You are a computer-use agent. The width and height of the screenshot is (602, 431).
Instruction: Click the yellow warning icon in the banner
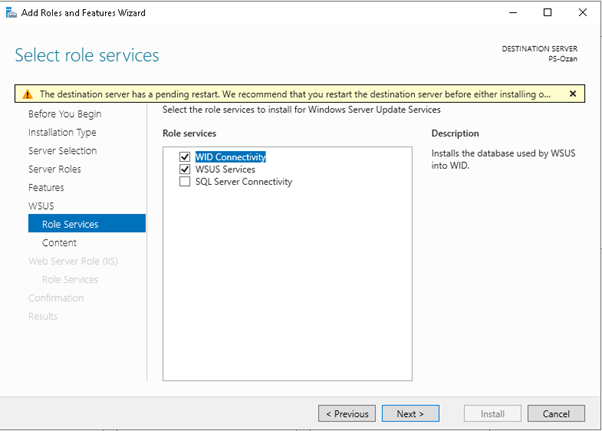tap(26, 94)
